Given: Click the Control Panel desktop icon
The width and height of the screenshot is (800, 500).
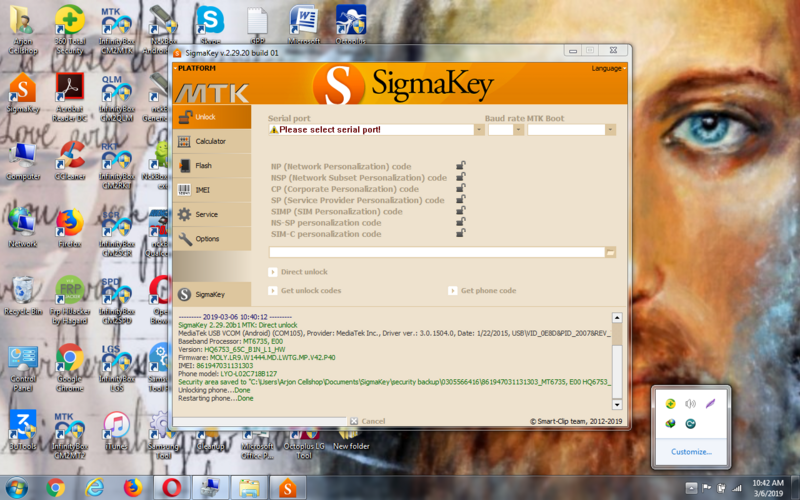Looking at the screenshot, I should click(23, 368).
